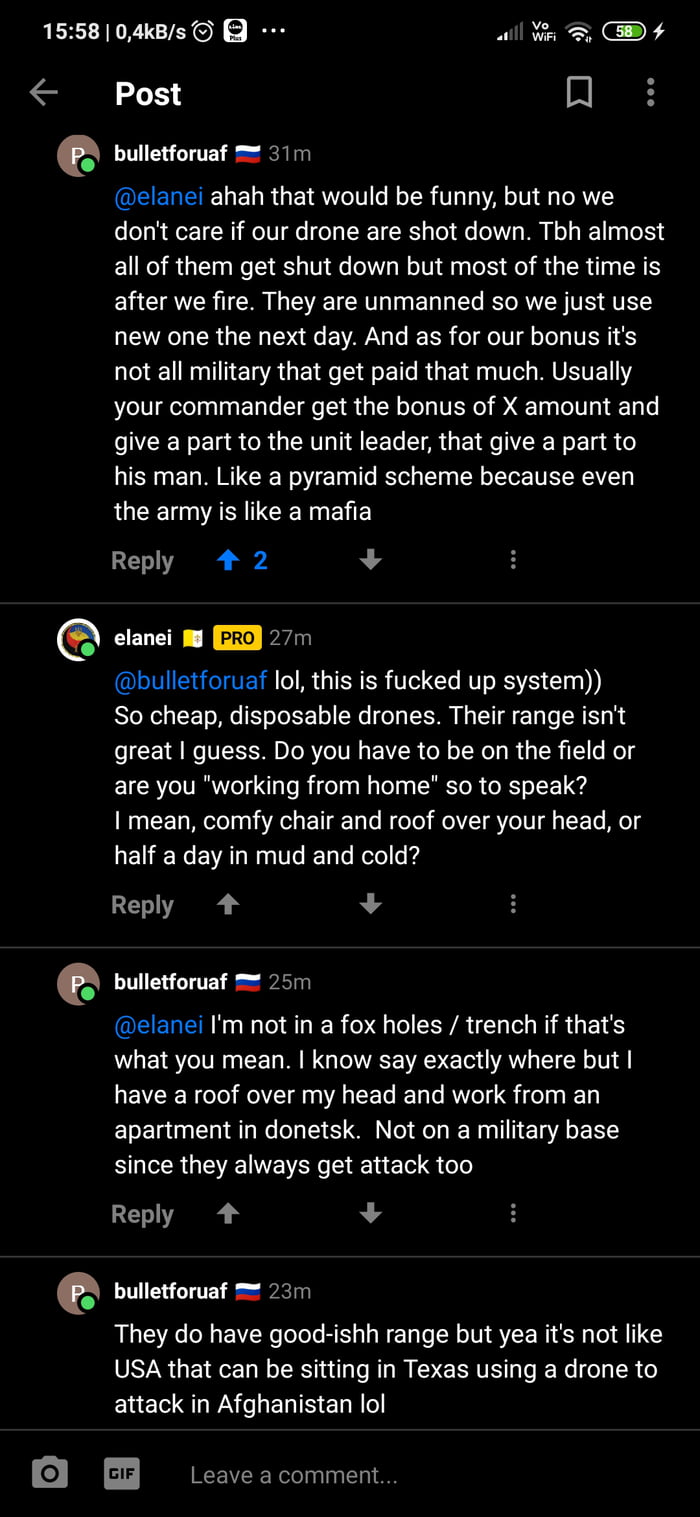
Task: Open the GIF picker in the comment bar
Action: [x=121, y=1473]
